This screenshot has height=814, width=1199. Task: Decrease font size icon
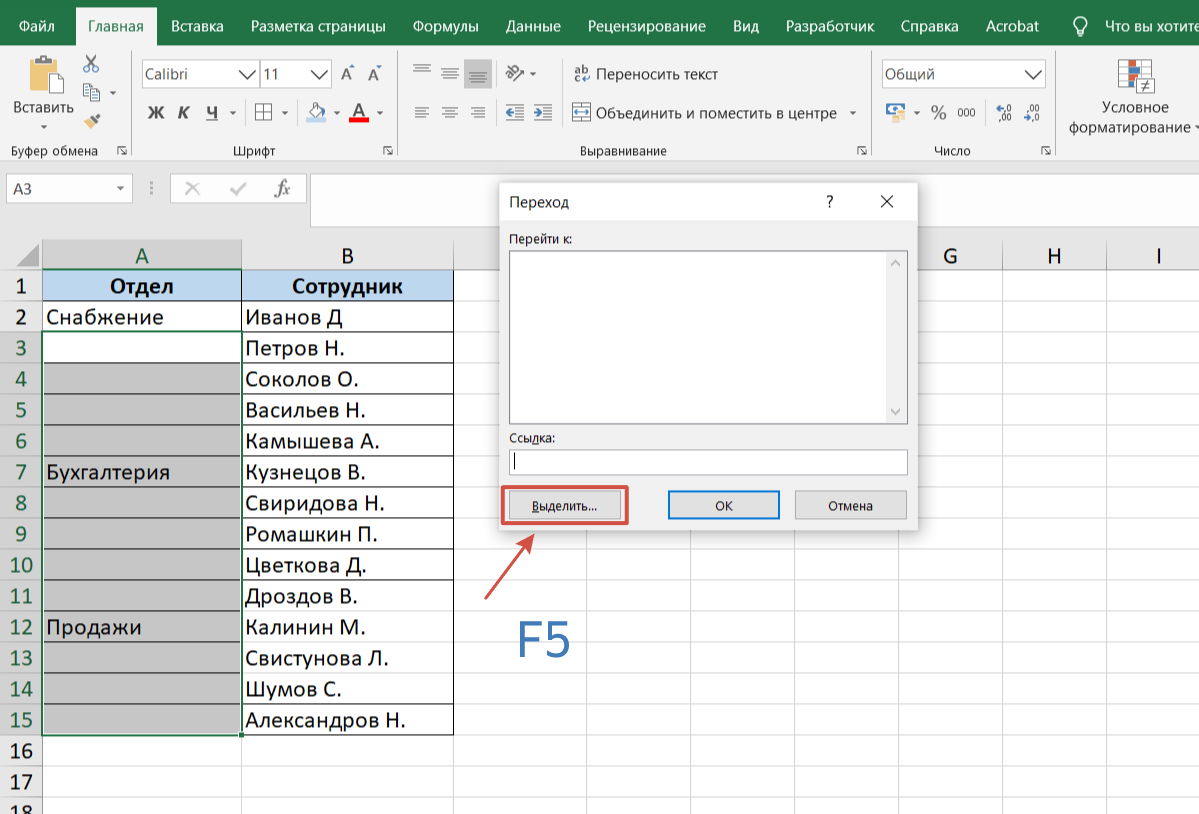point(374,74)
